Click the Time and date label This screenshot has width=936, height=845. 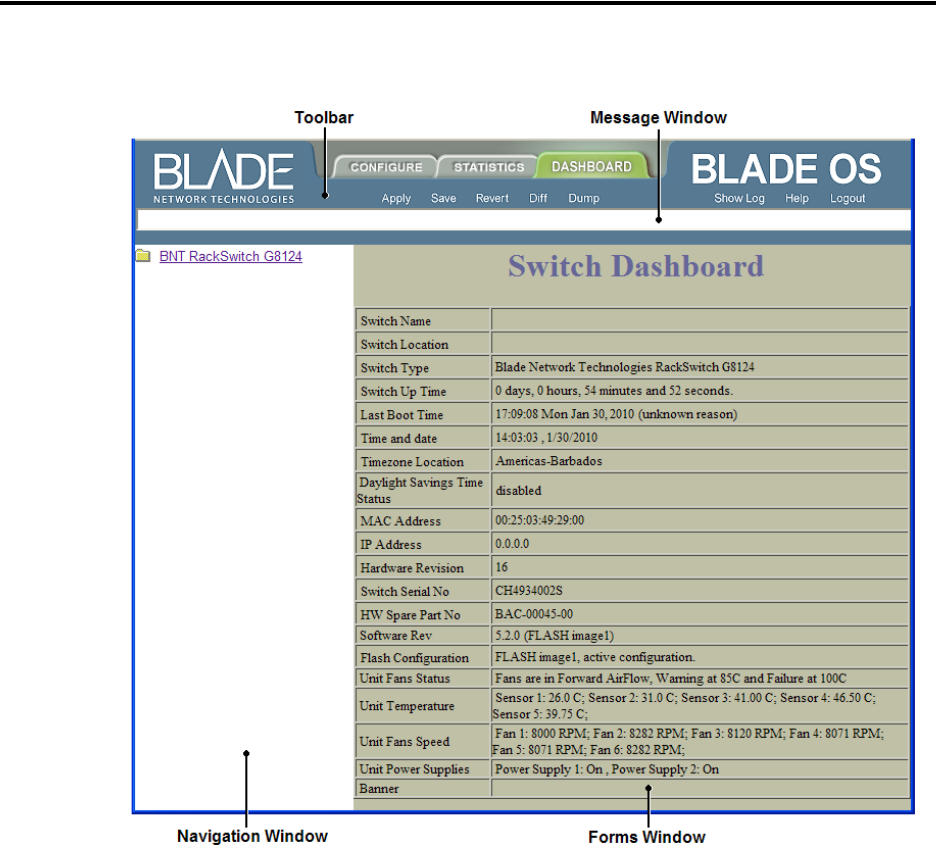pos(399,439)
